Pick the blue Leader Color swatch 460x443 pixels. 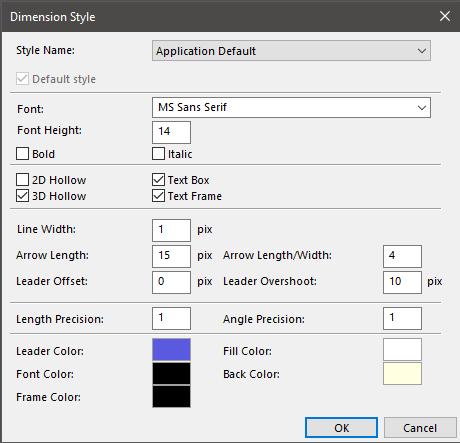171,349
